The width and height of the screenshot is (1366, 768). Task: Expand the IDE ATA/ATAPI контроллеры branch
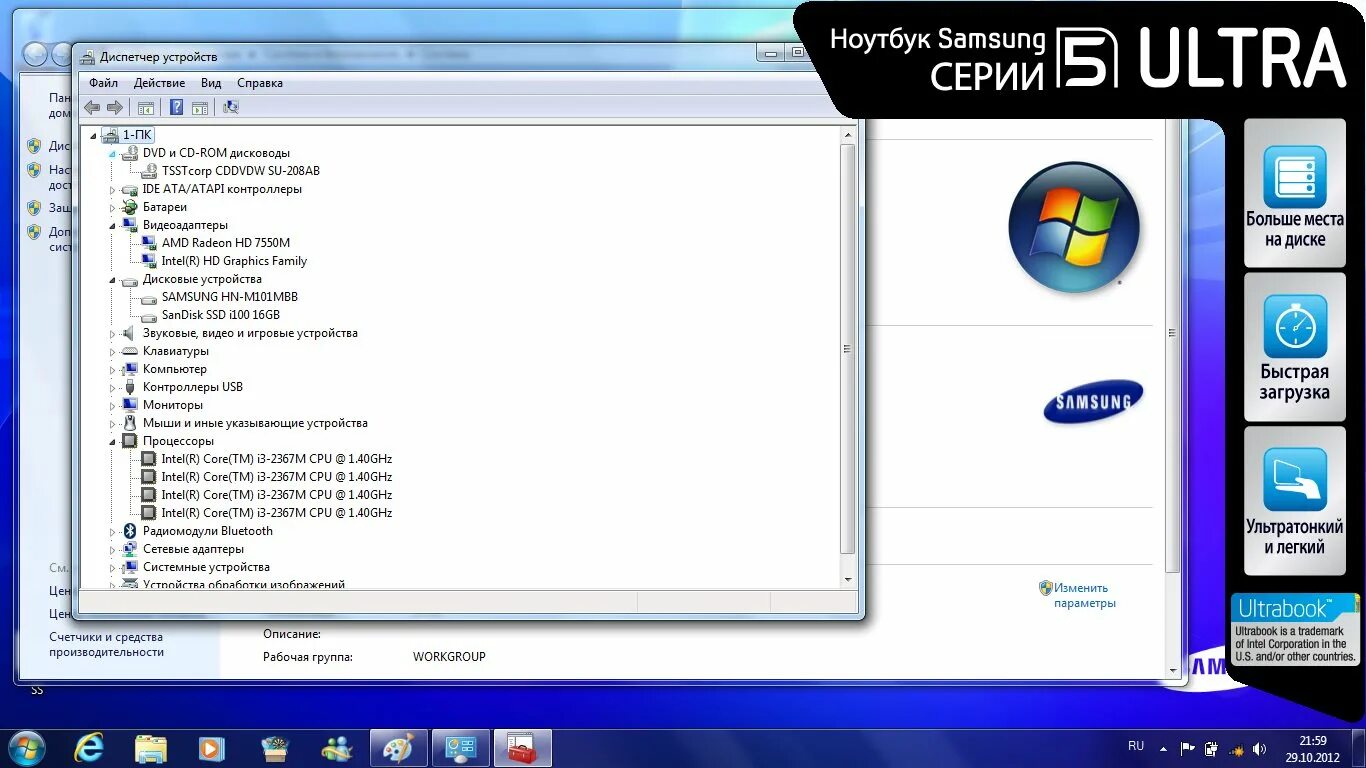[113, 189]
